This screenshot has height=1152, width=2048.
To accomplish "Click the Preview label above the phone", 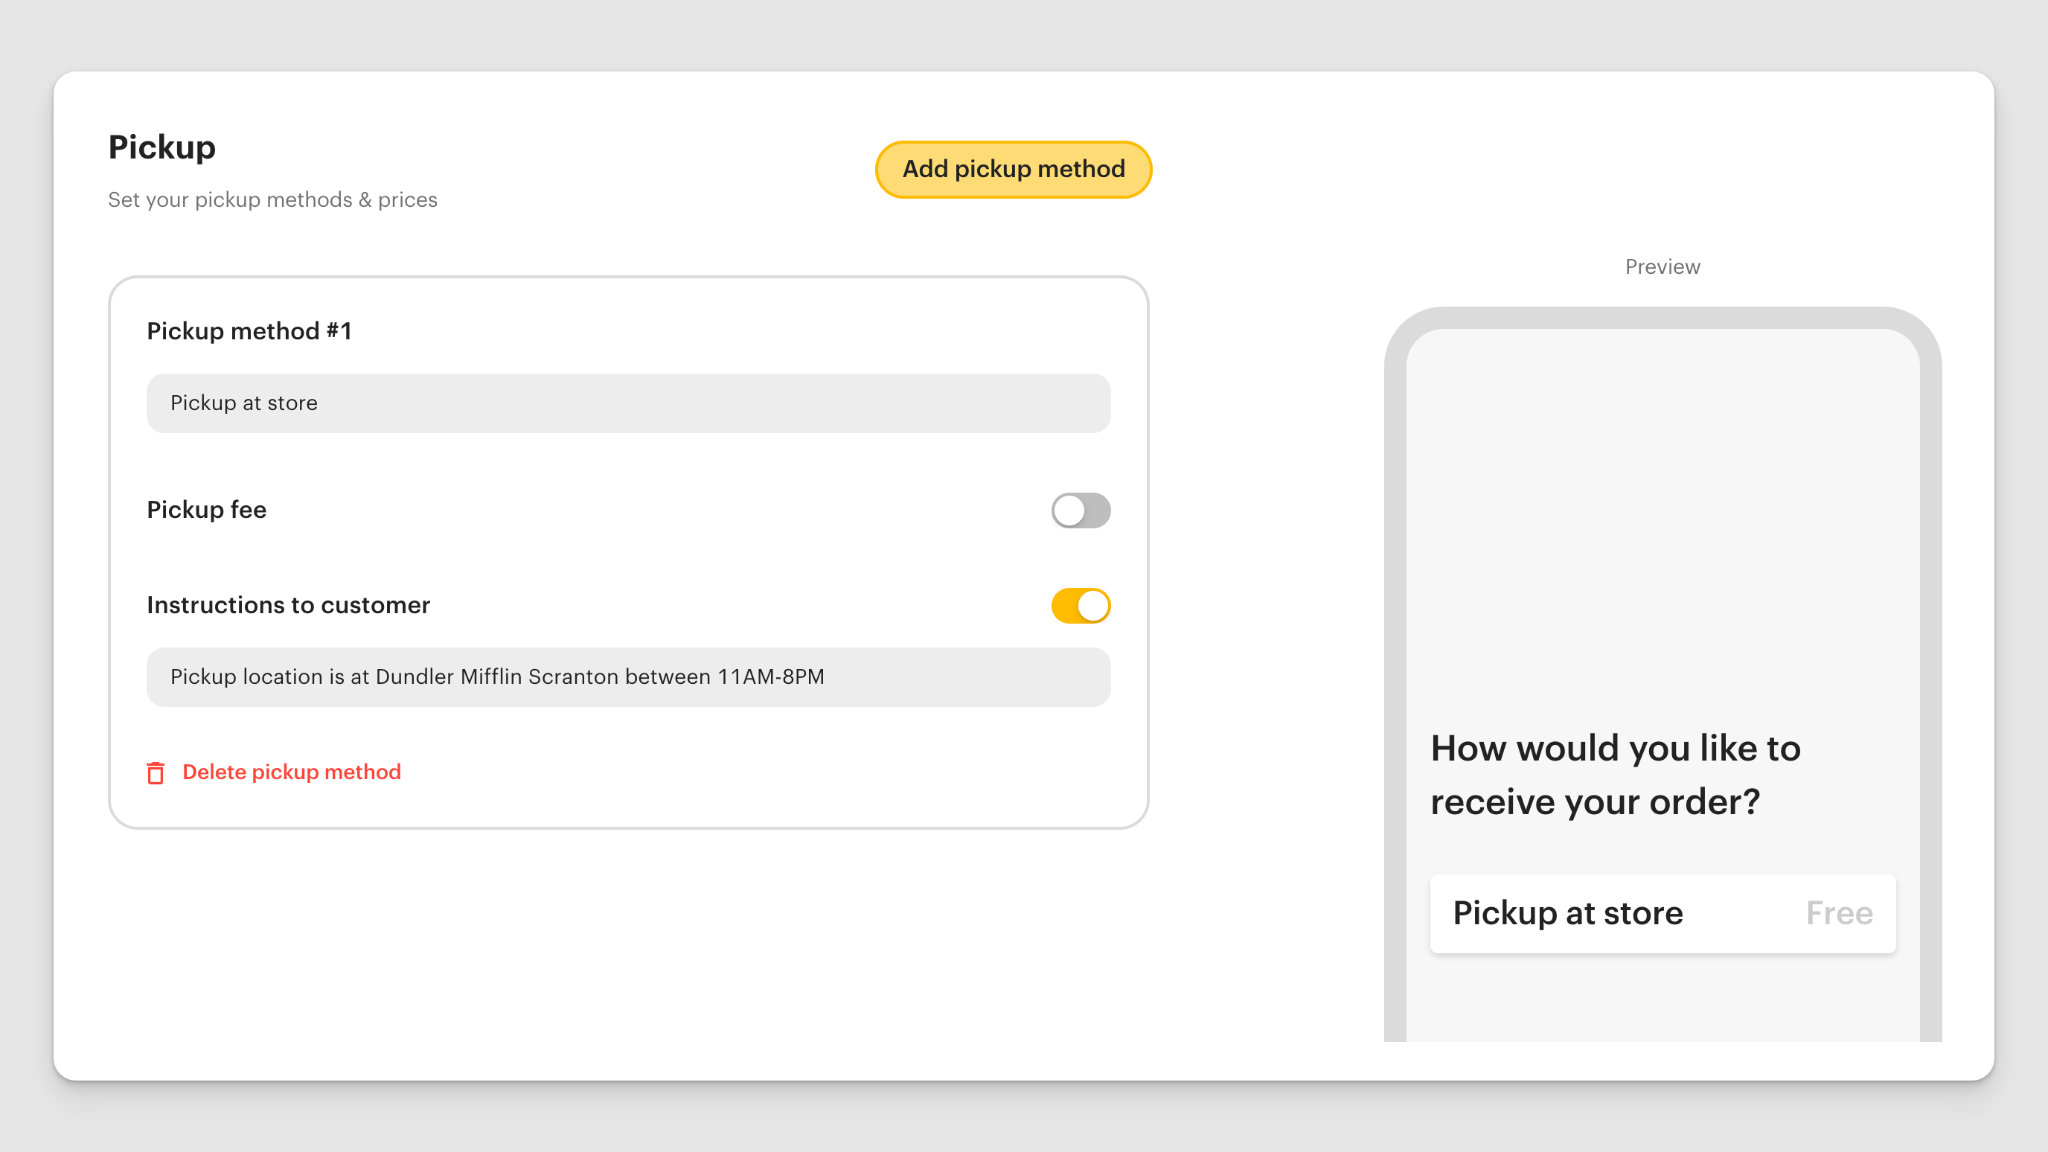I will pos(1661,266).
